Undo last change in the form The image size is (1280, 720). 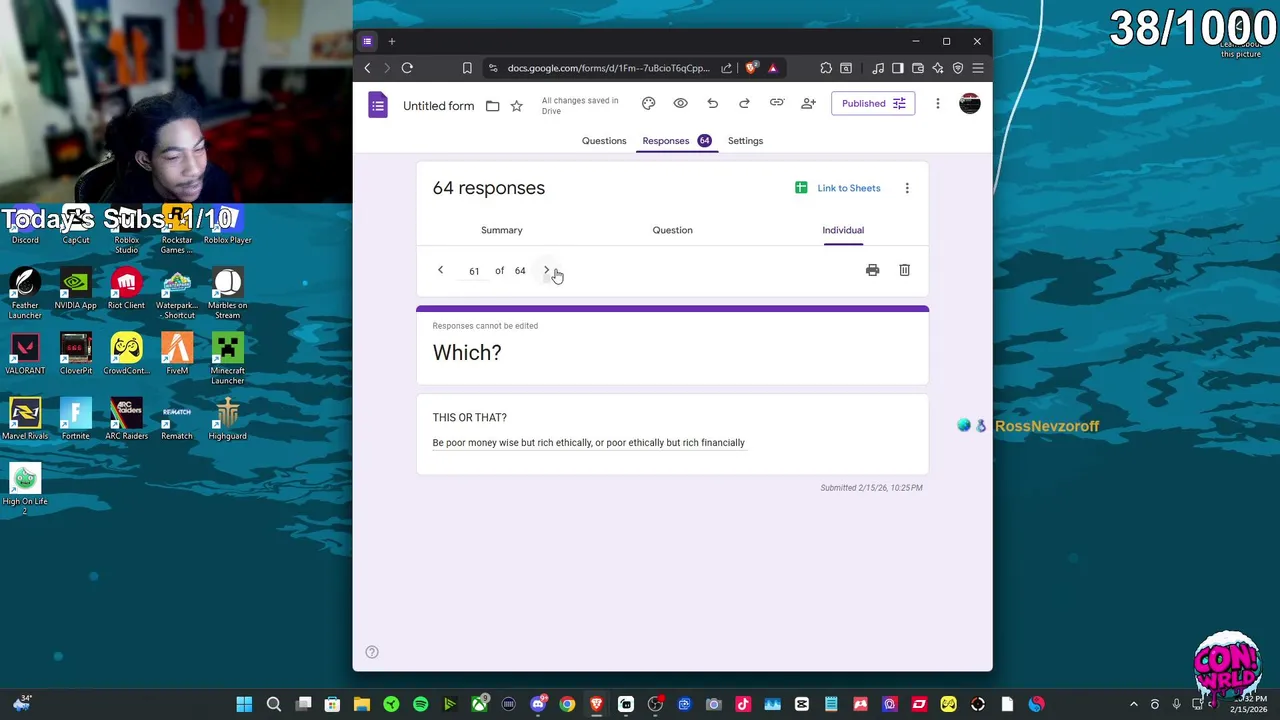pos(712,103)
